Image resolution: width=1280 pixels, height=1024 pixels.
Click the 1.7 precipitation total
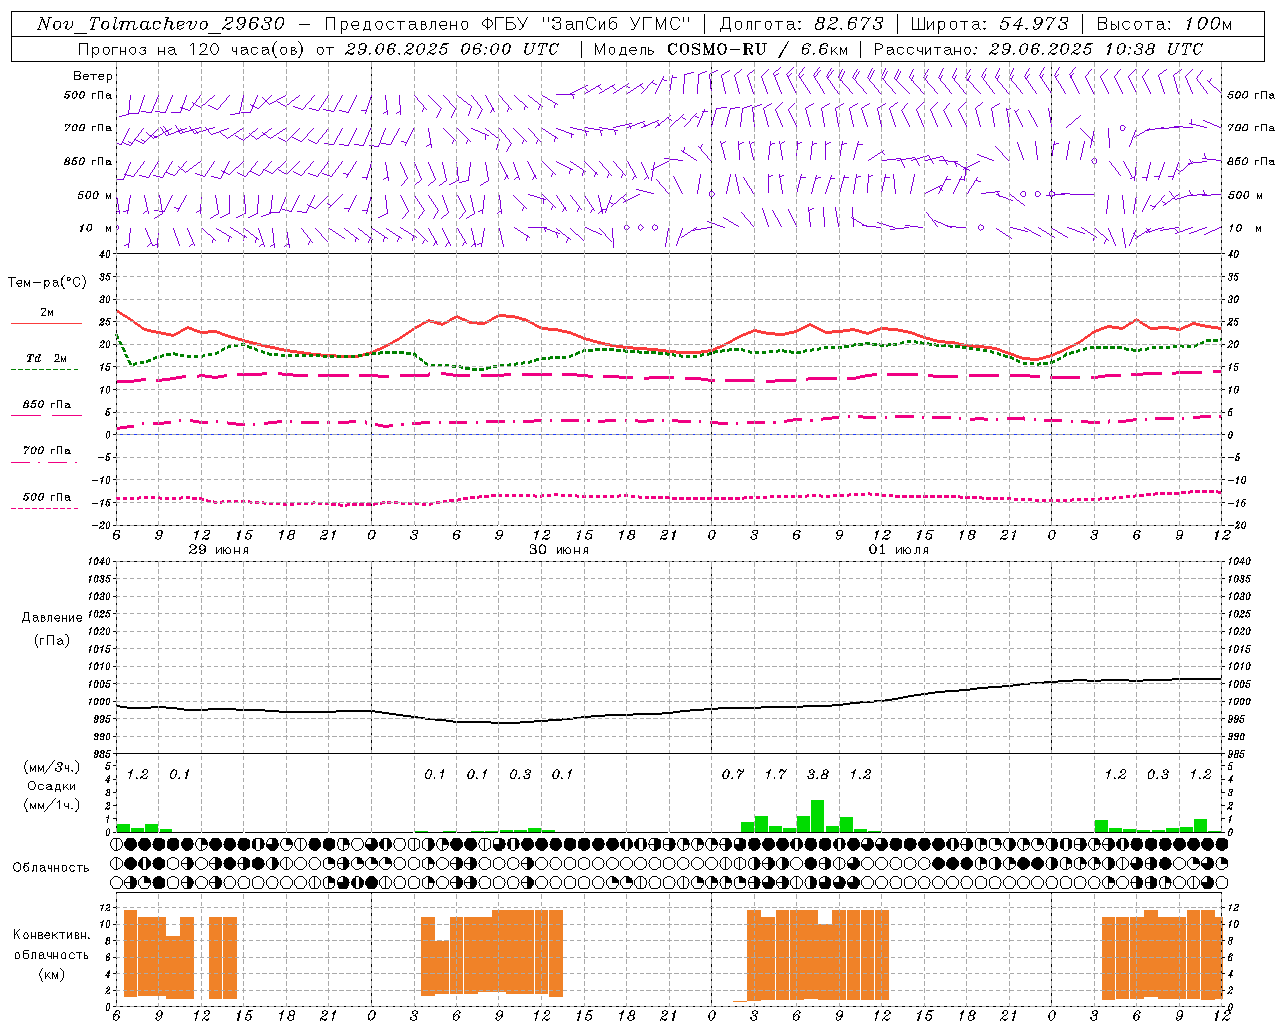[x=775, y=774]
